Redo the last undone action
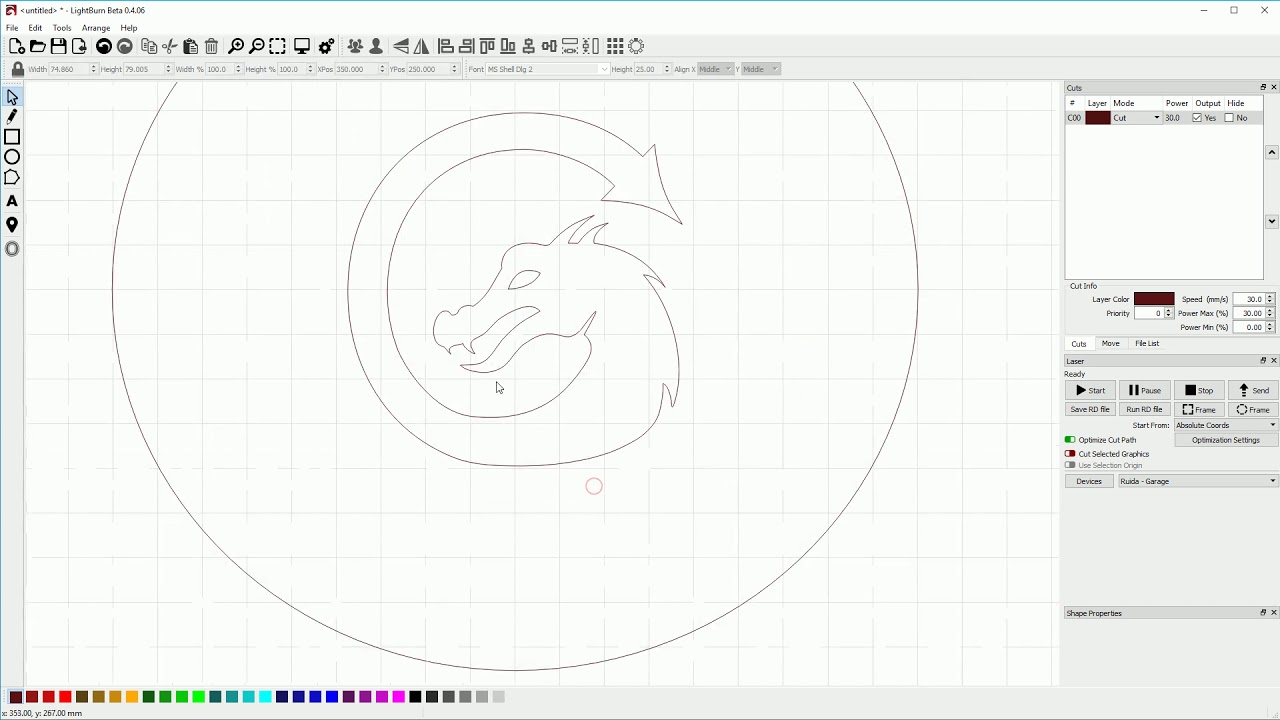This screenshot has width=1280, height=720. (x=125, y=46)
